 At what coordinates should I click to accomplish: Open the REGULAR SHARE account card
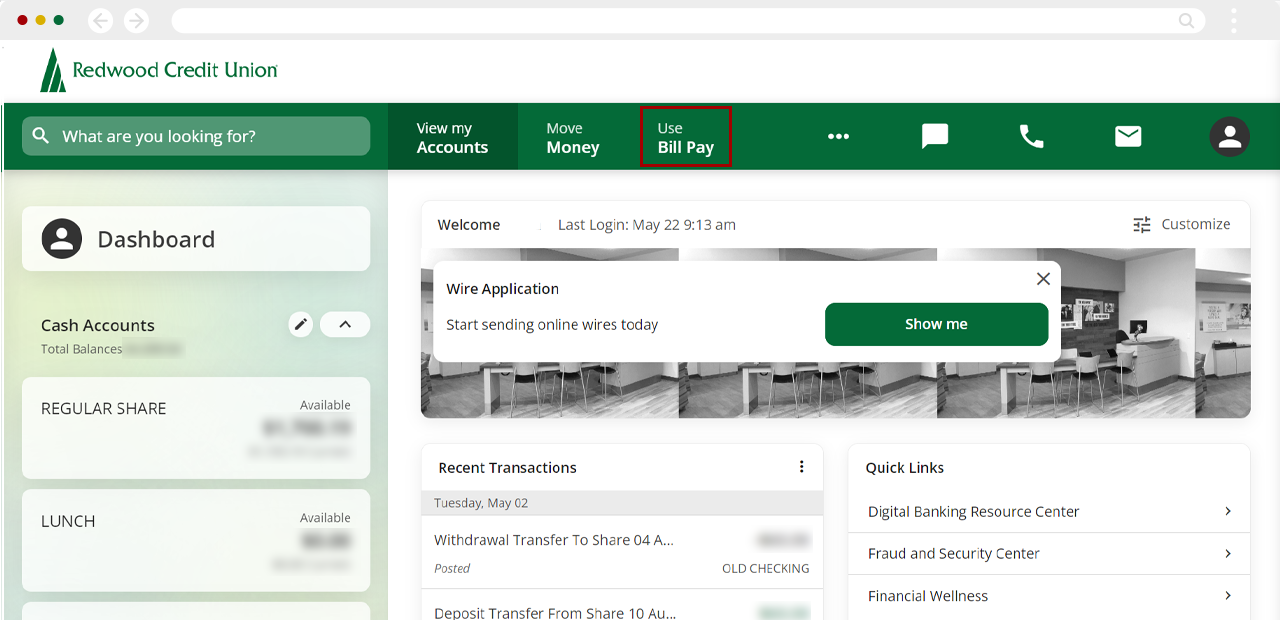click(x=196, y=428)
